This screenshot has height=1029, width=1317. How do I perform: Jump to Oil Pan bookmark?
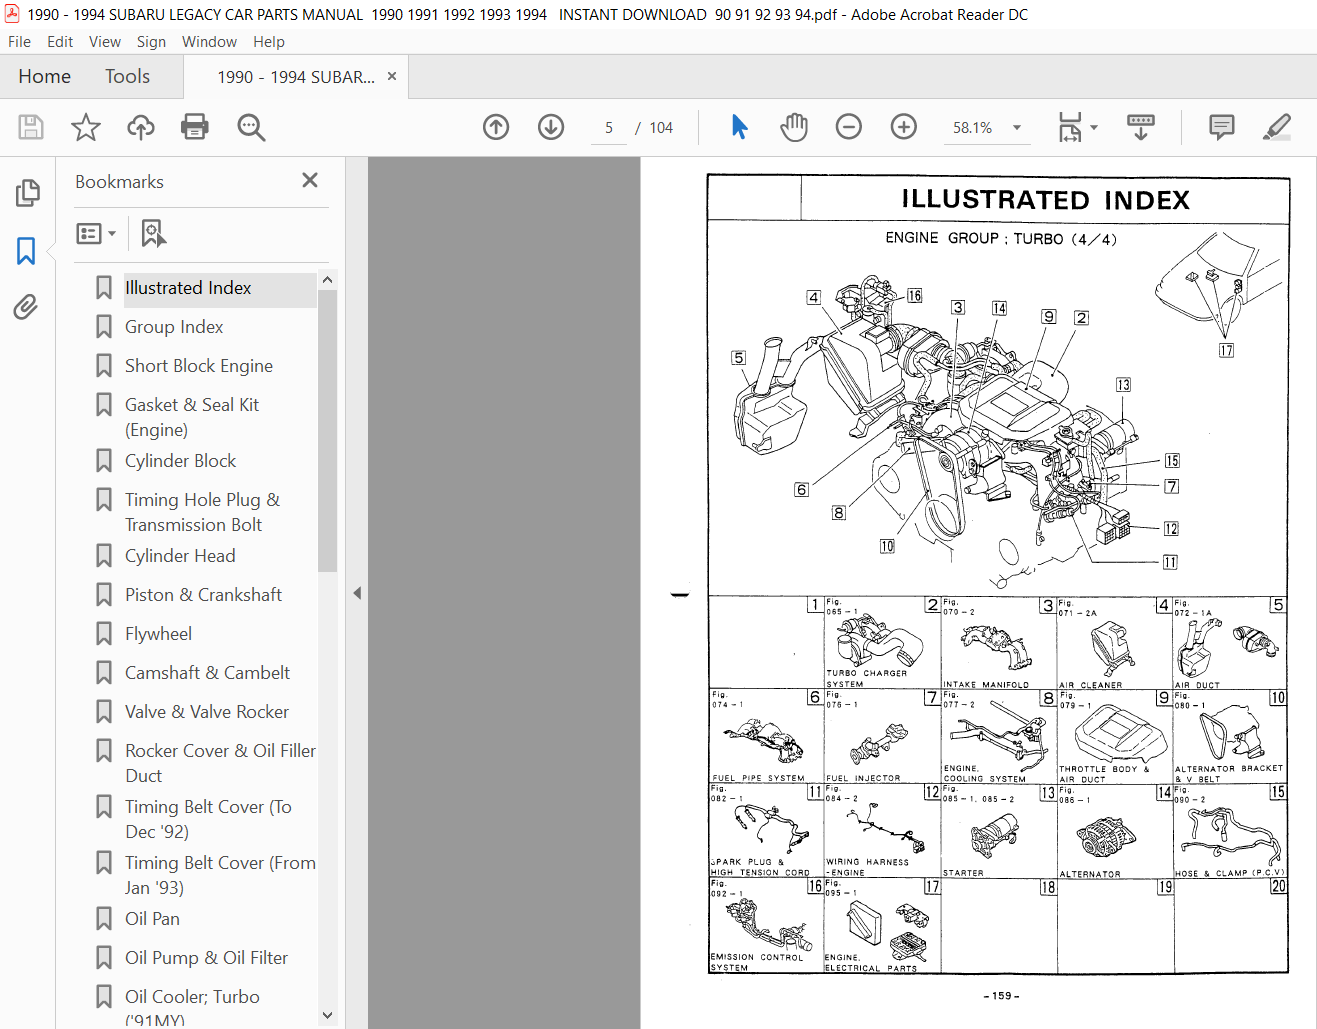[x=153, y=919]
